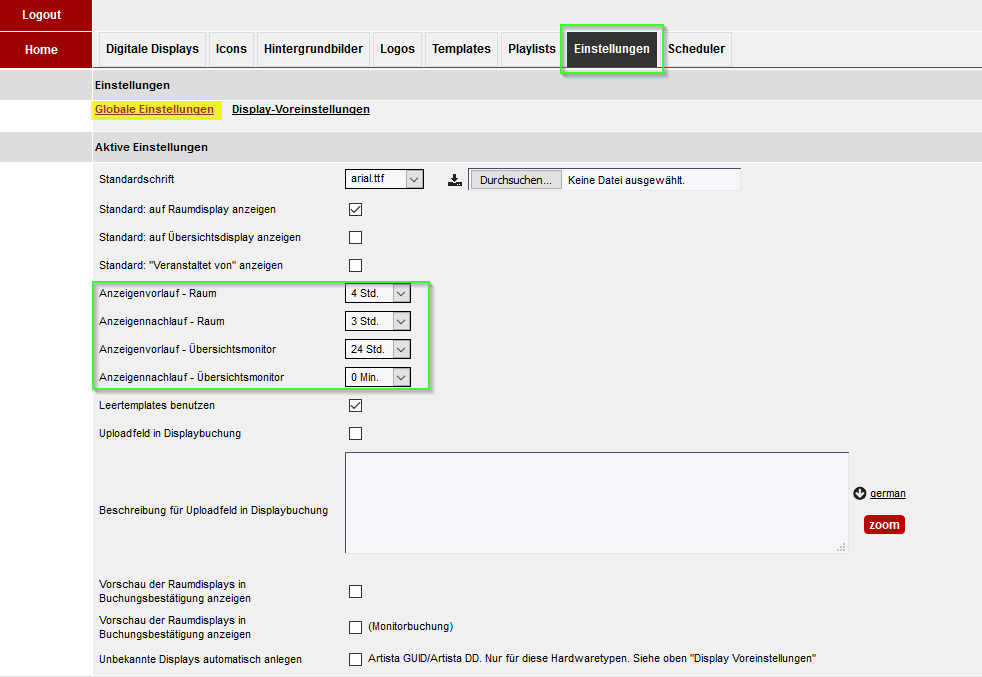
Task: Go to the Hintergrundbilder tab
Action: (x=313, y=49)
